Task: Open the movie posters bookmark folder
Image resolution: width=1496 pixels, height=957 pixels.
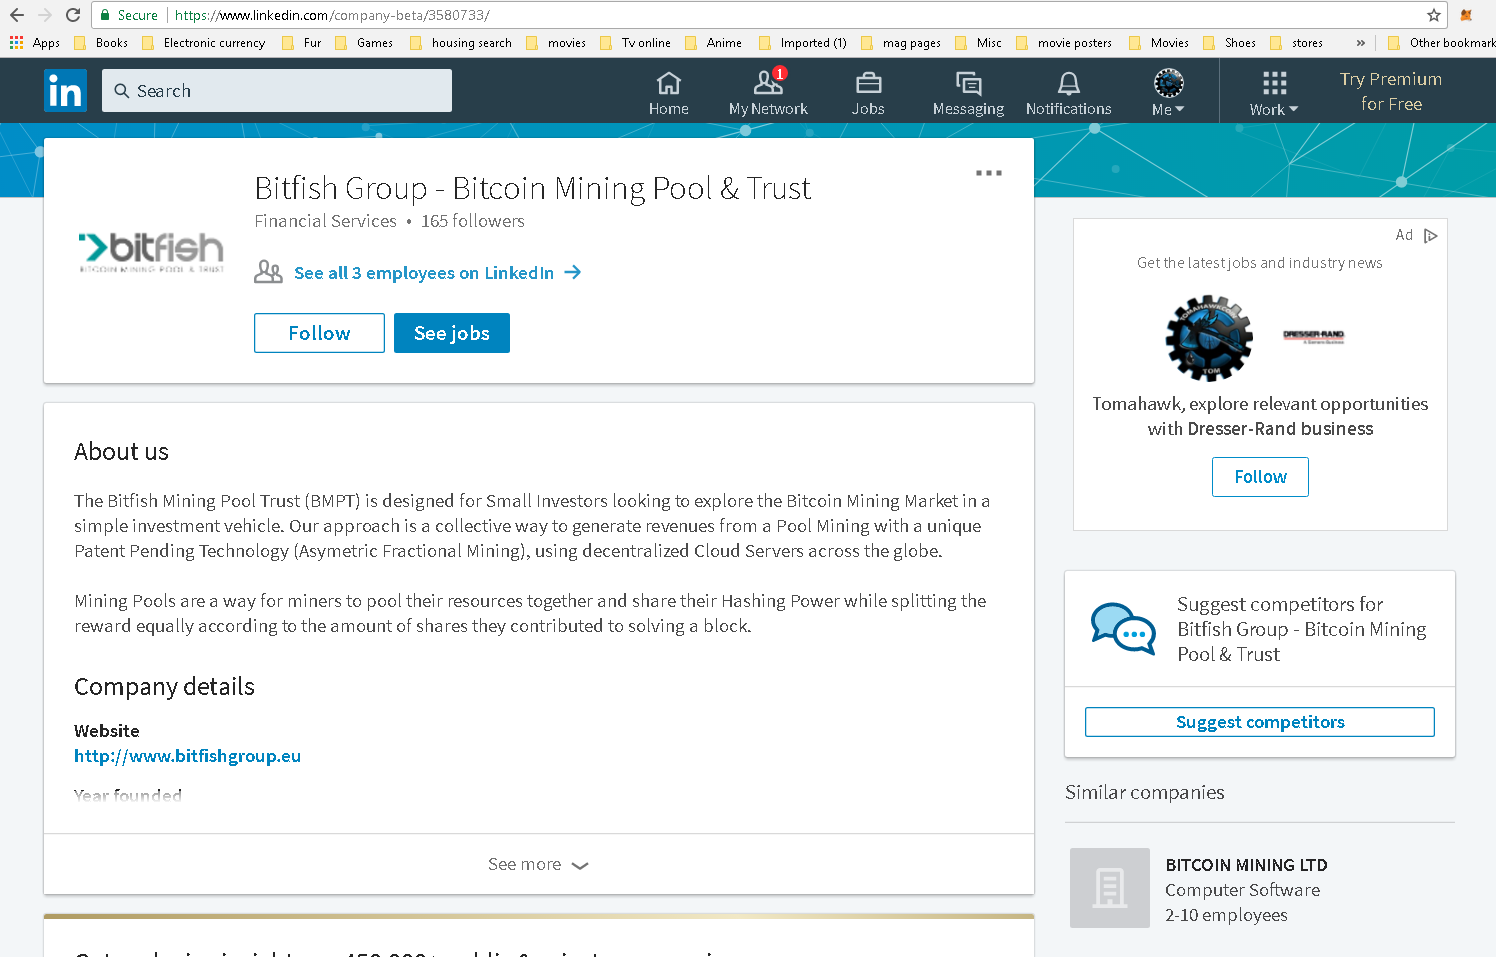Action: (1064, 43)
